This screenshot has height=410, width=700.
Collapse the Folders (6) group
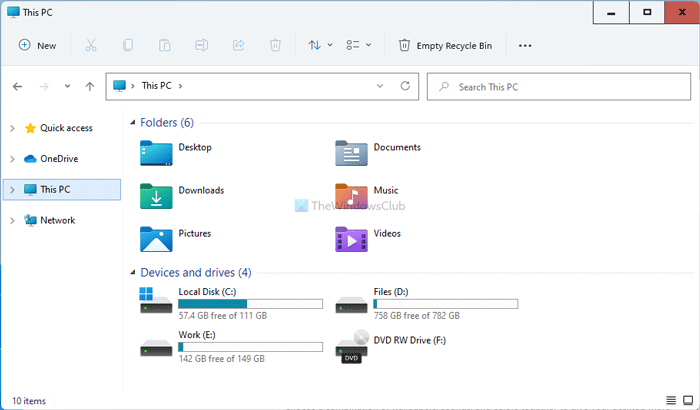coord(133,123)
